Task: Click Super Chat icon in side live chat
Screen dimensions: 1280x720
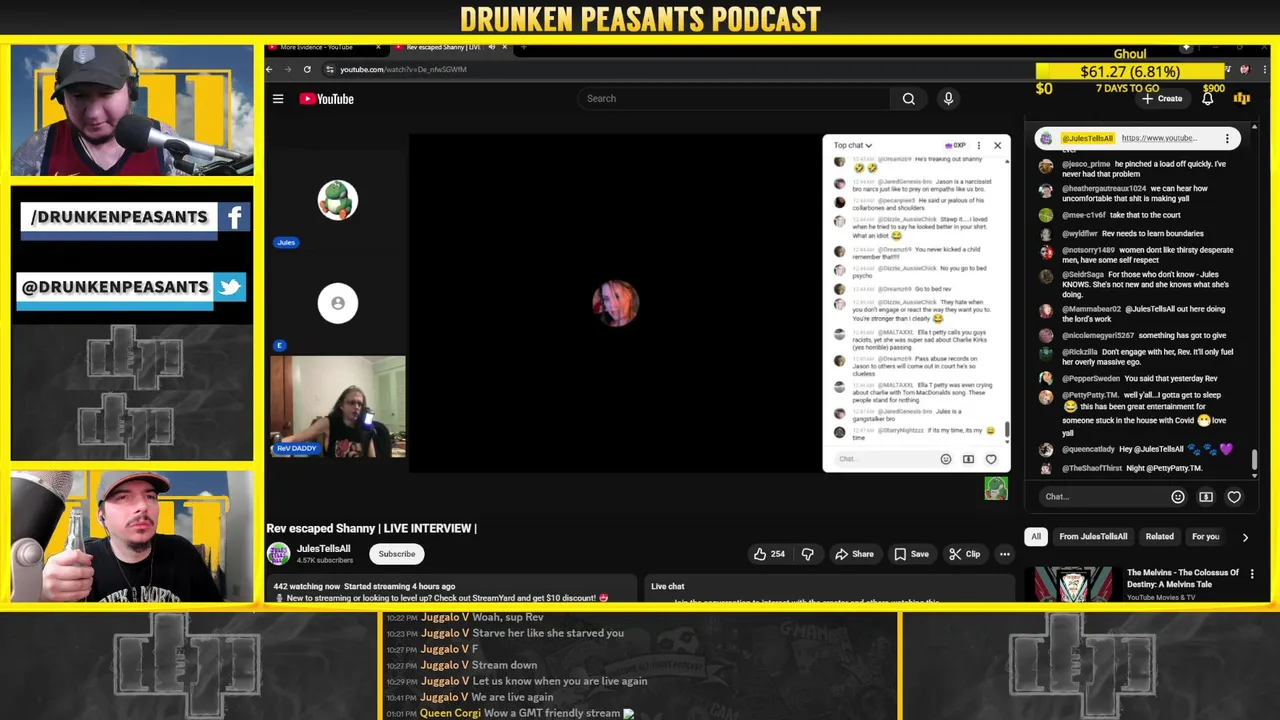Action: 1206,497
